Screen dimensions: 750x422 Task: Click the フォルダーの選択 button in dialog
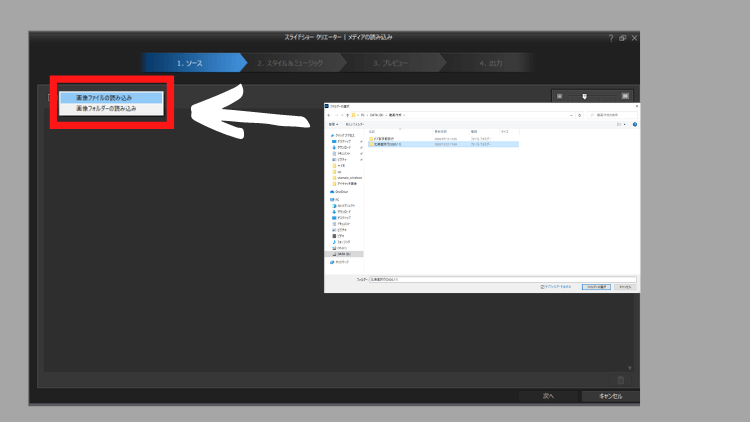596,287
